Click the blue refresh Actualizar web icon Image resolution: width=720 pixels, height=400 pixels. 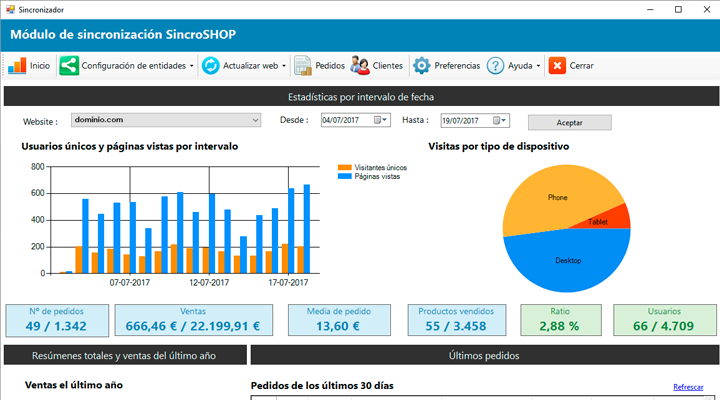pos(211,66)
